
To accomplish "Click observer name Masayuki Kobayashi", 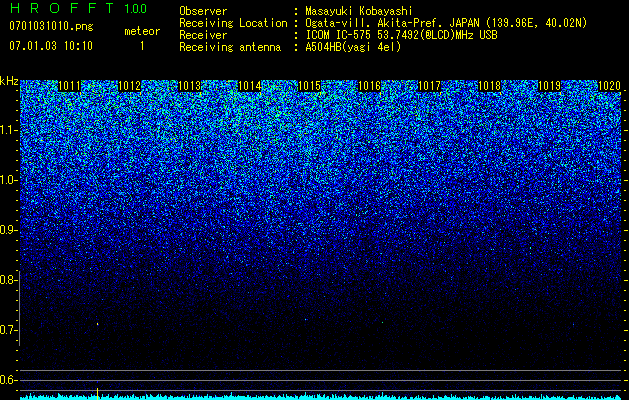I will (359, 11).
